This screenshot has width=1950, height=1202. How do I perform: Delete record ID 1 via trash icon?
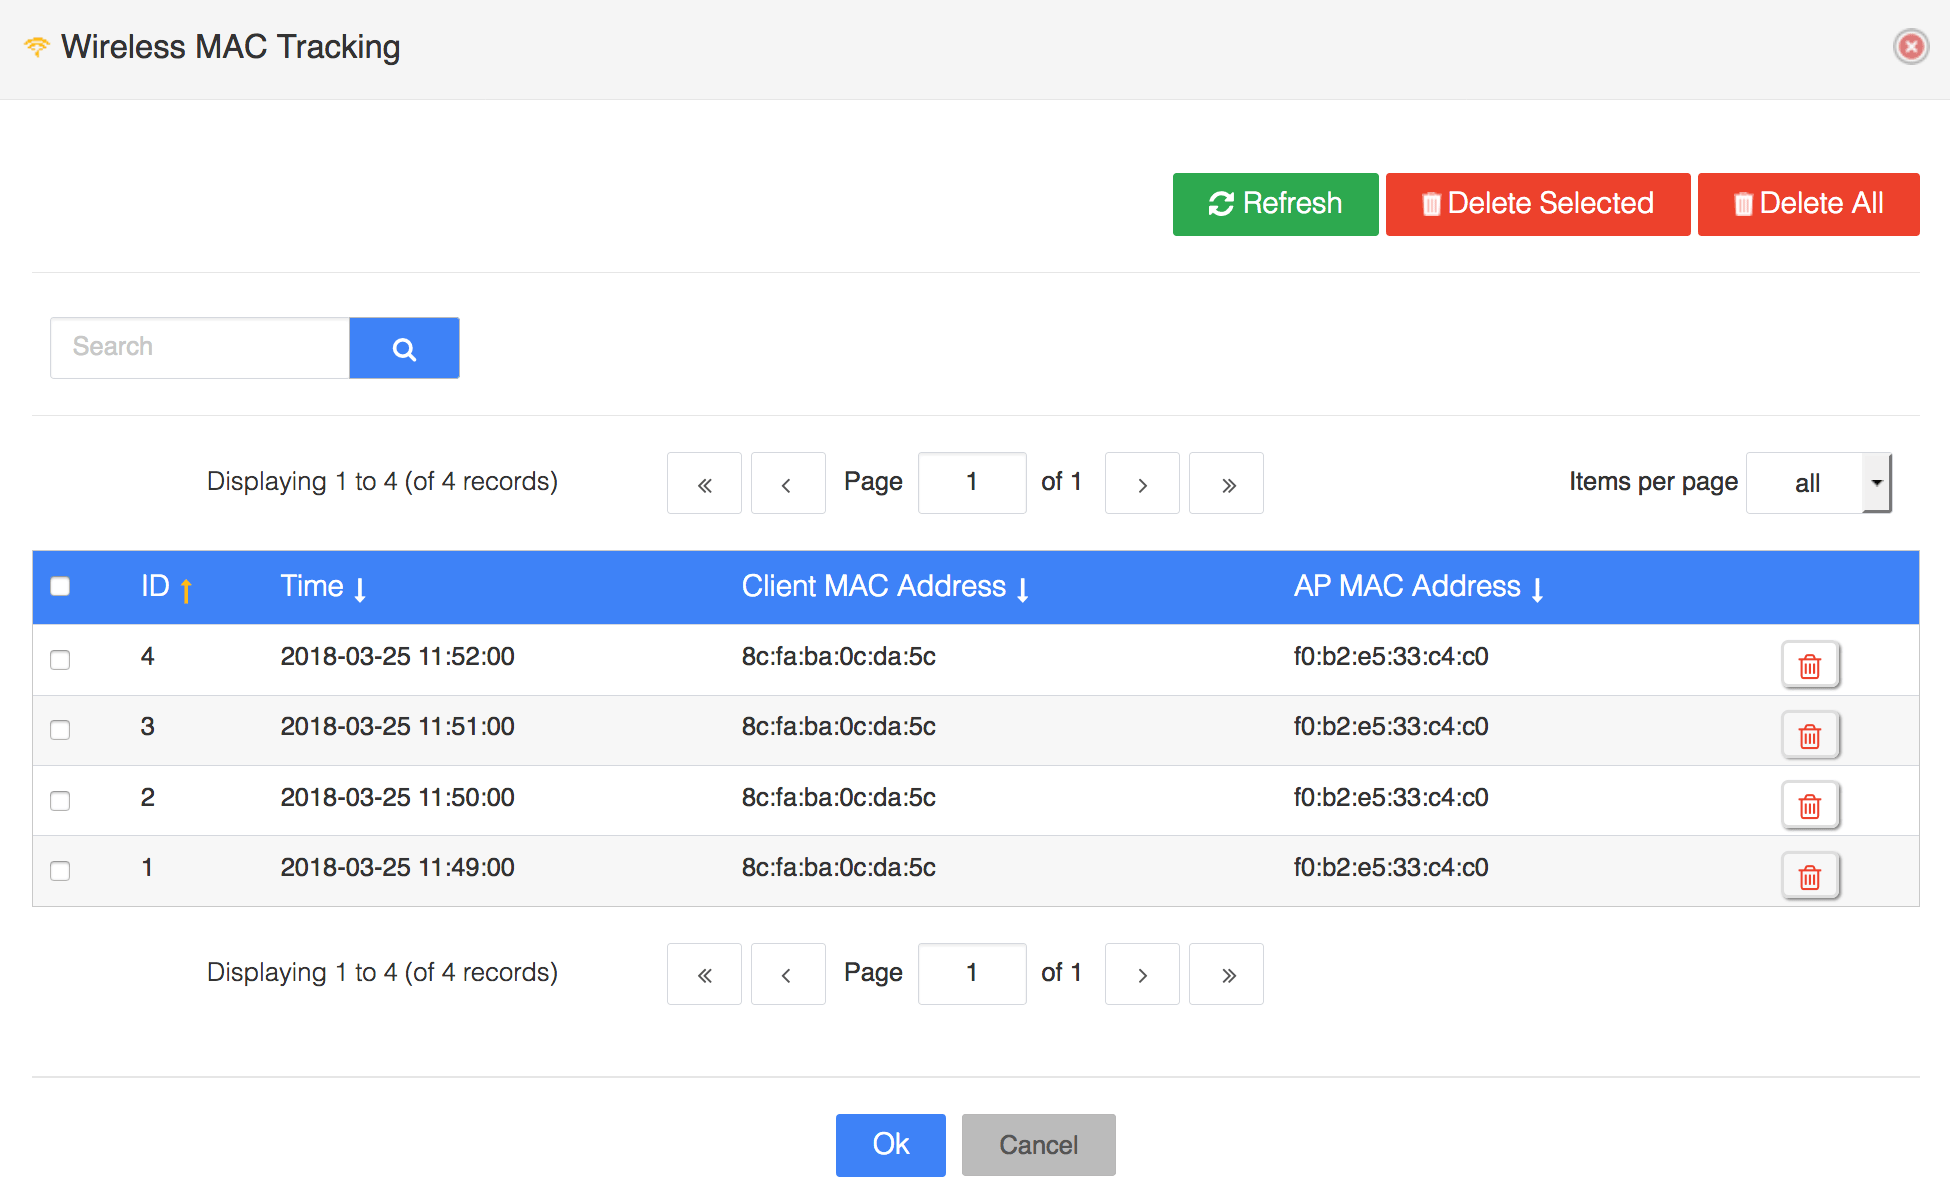[x=1809, y=877]
